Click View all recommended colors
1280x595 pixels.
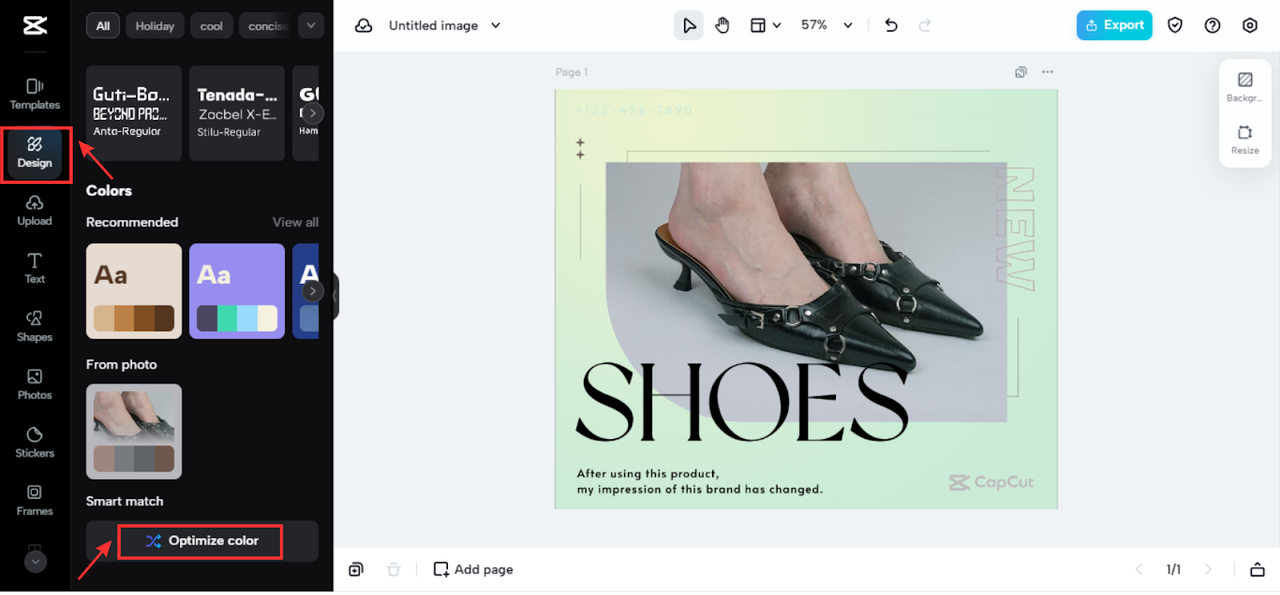tap(296, 222)
